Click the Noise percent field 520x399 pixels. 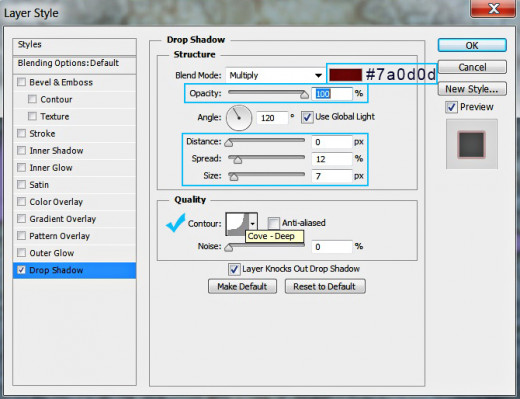pyautogui.click(x=332, y=247)
